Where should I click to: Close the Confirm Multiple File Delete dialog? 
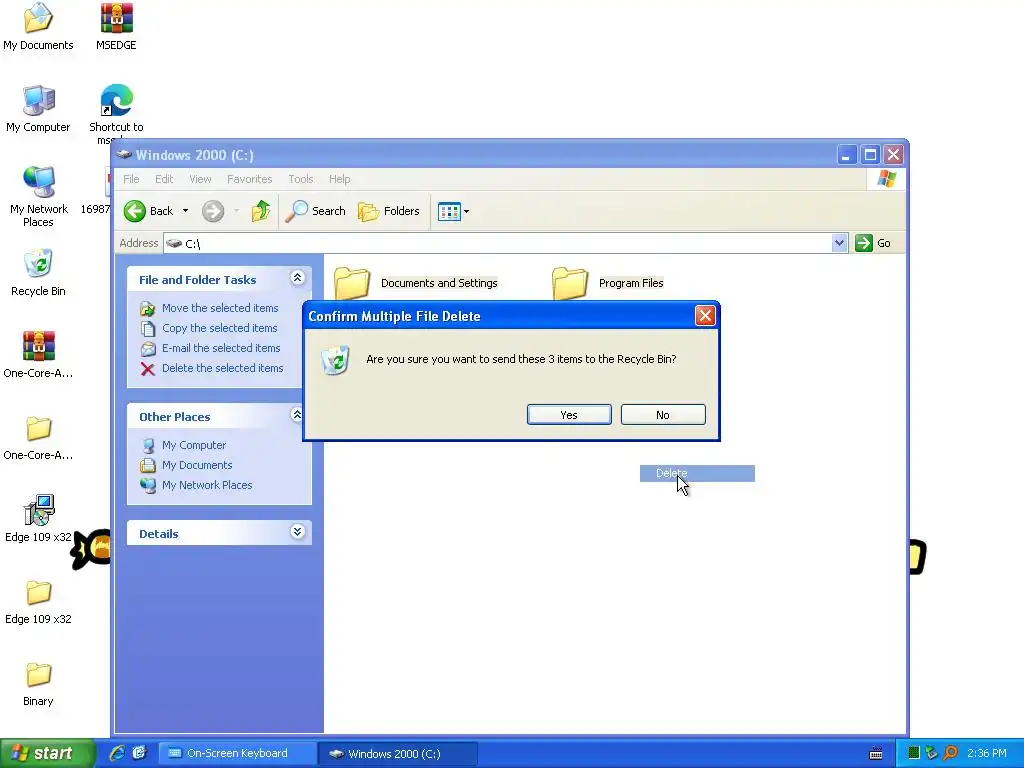pyautogui.click(x=705, y=316)
